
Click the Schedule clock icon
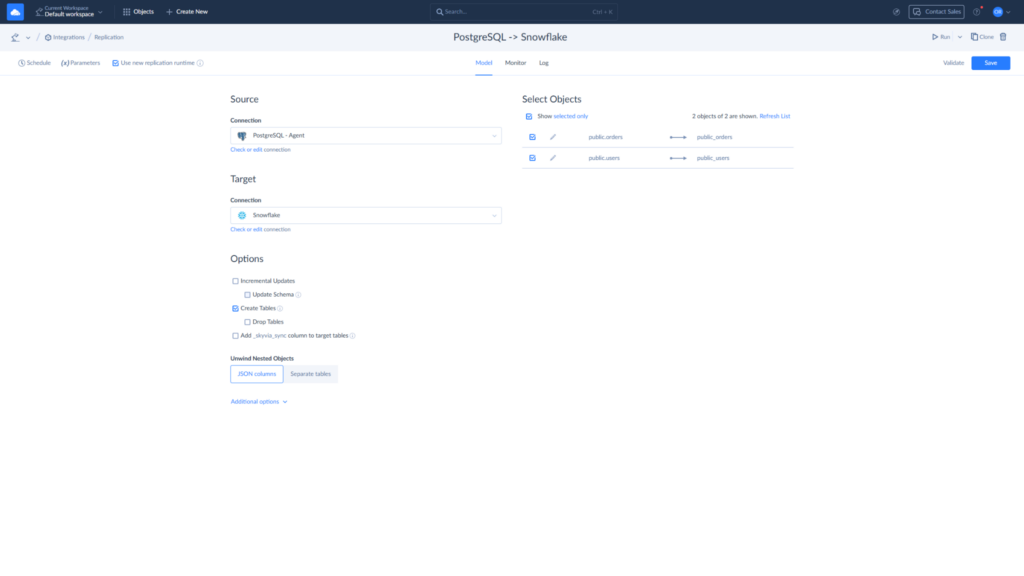[x=22, y=63]
